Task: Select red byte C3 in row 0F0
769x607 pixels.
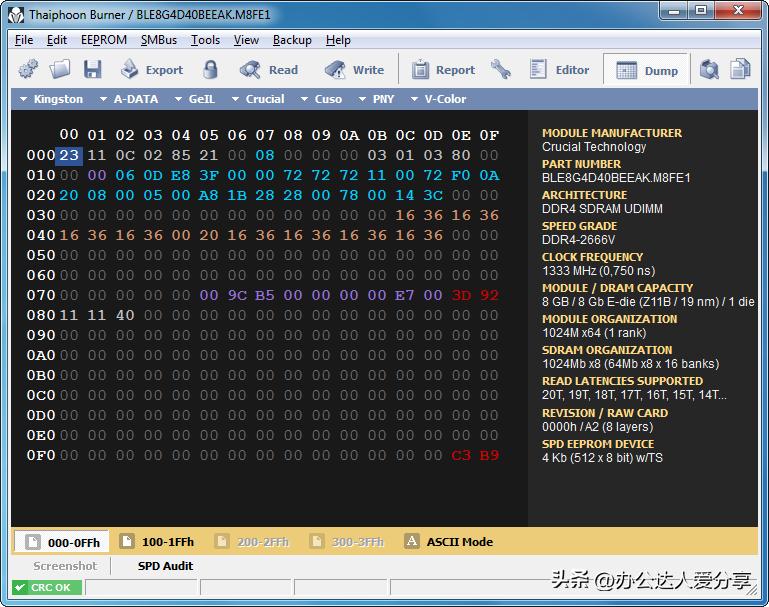Action: [x=461, y=455]
